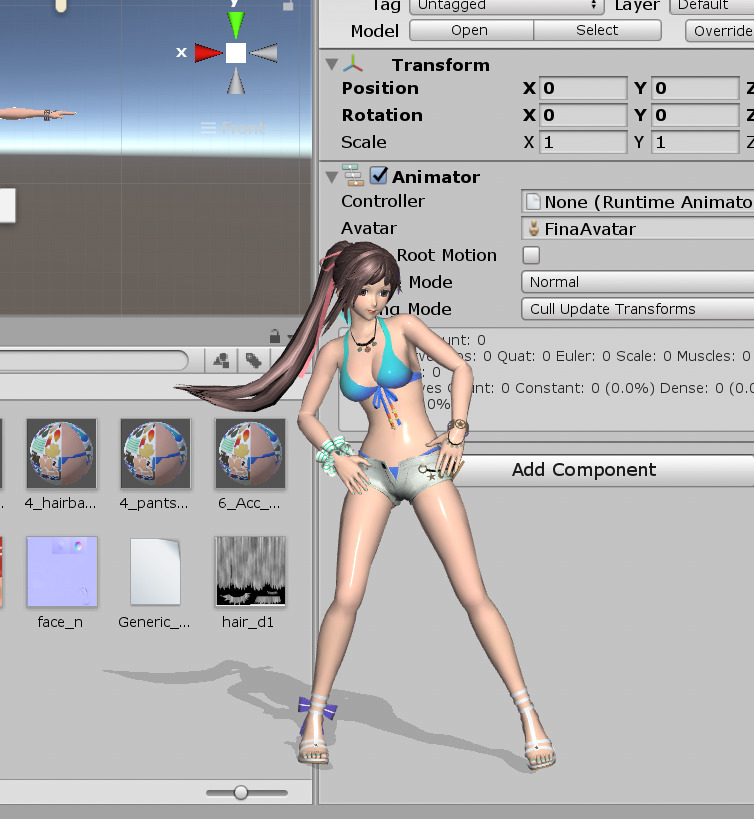Click the Open model button

[470, 30]
